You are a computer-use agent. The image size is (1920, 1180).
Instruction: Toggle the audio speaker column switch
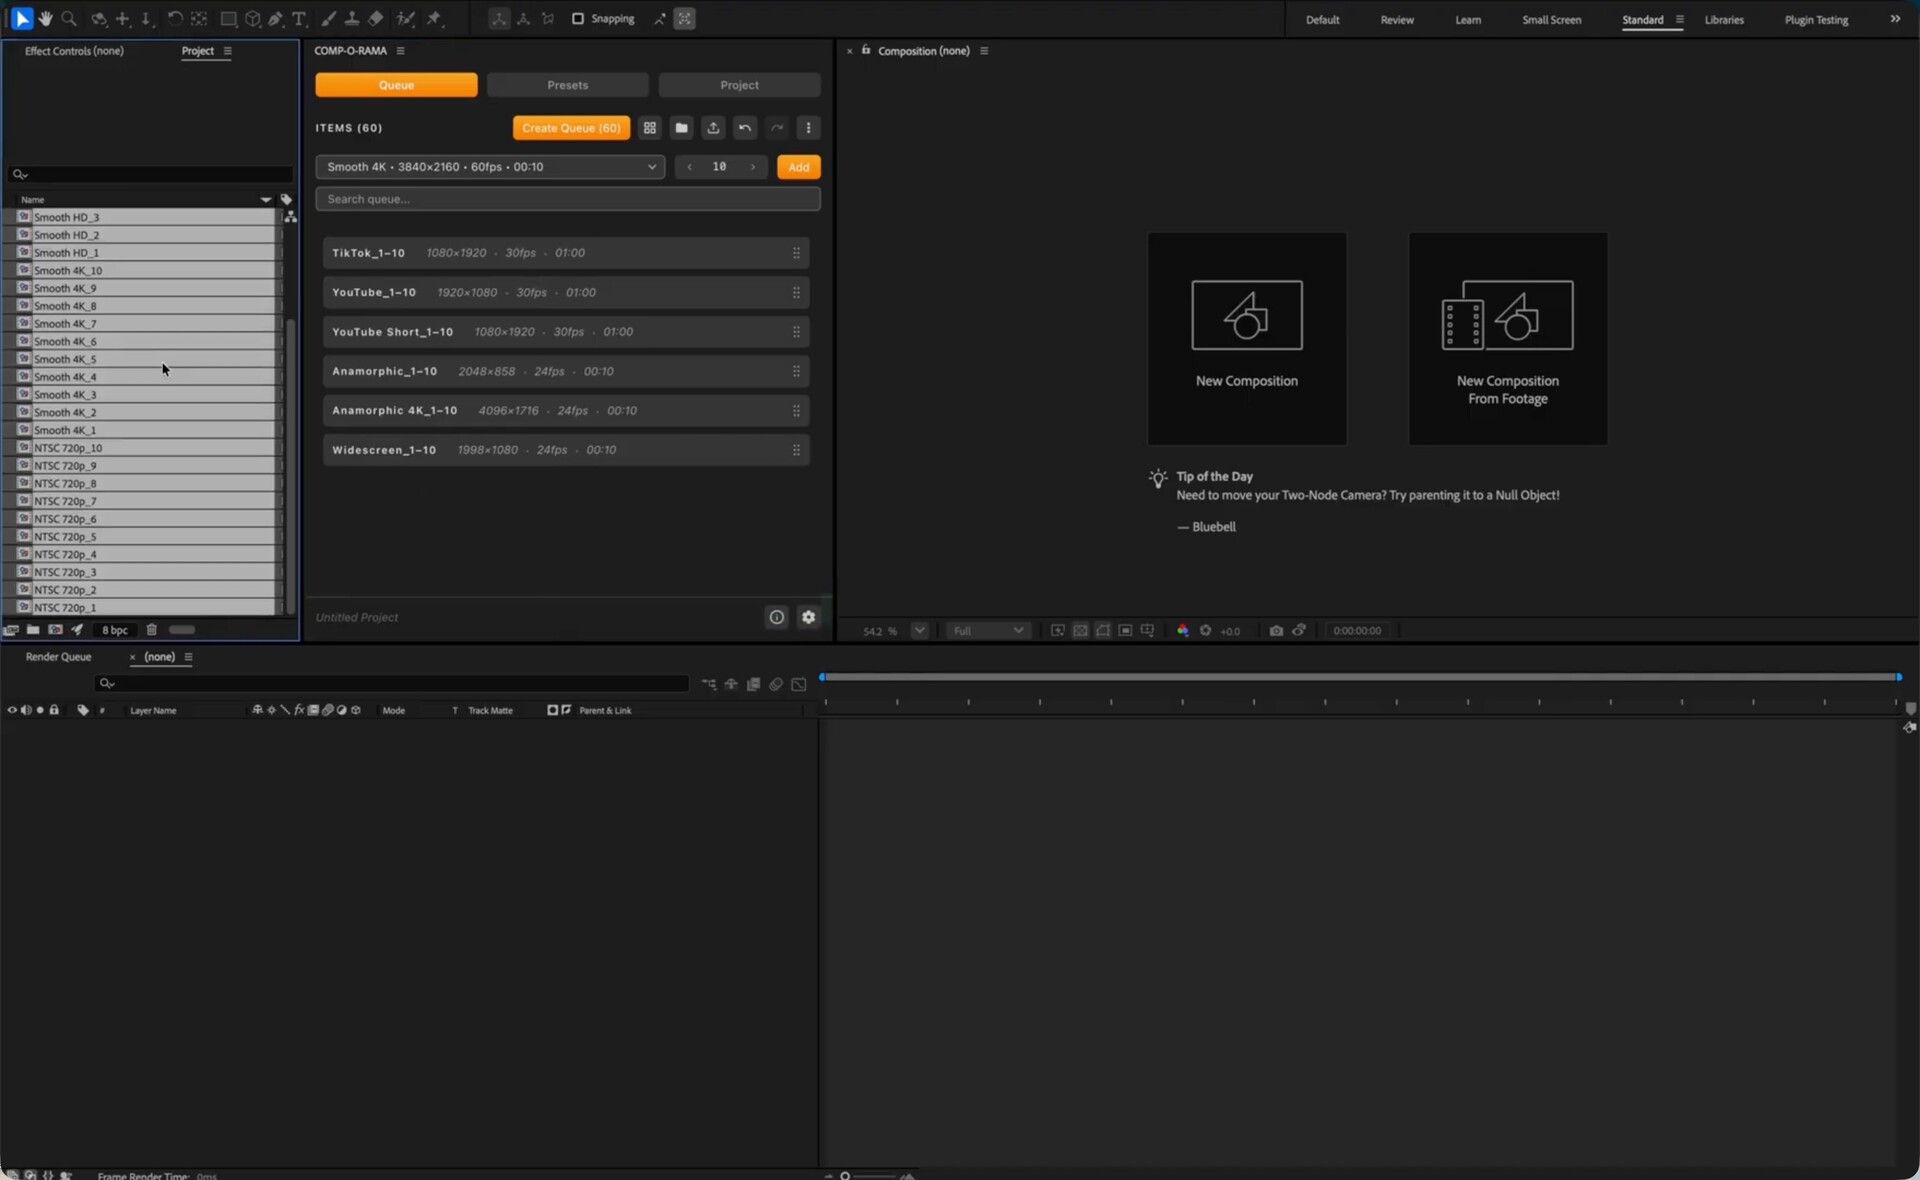tap(26, 710)
